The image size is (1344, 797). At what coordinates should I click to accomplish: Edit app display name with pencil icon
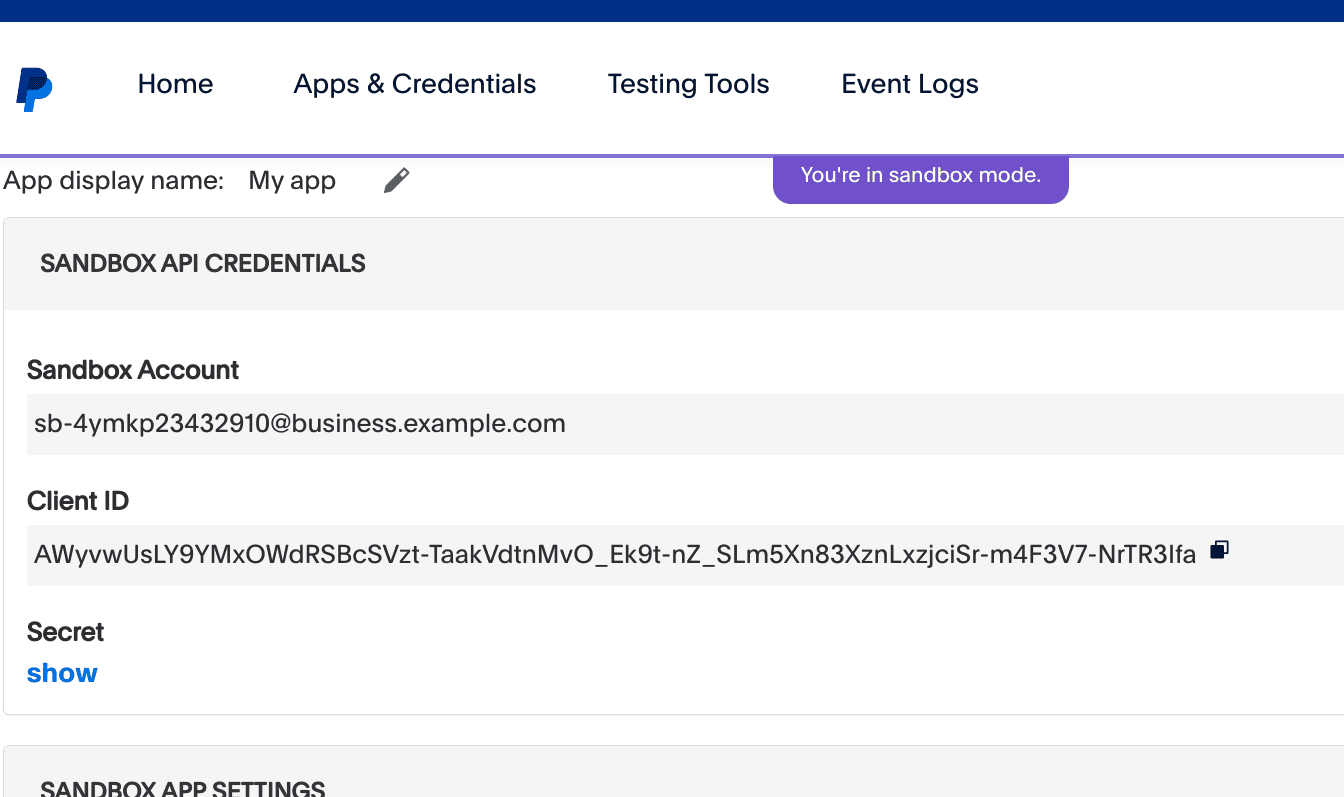(396, 181)
